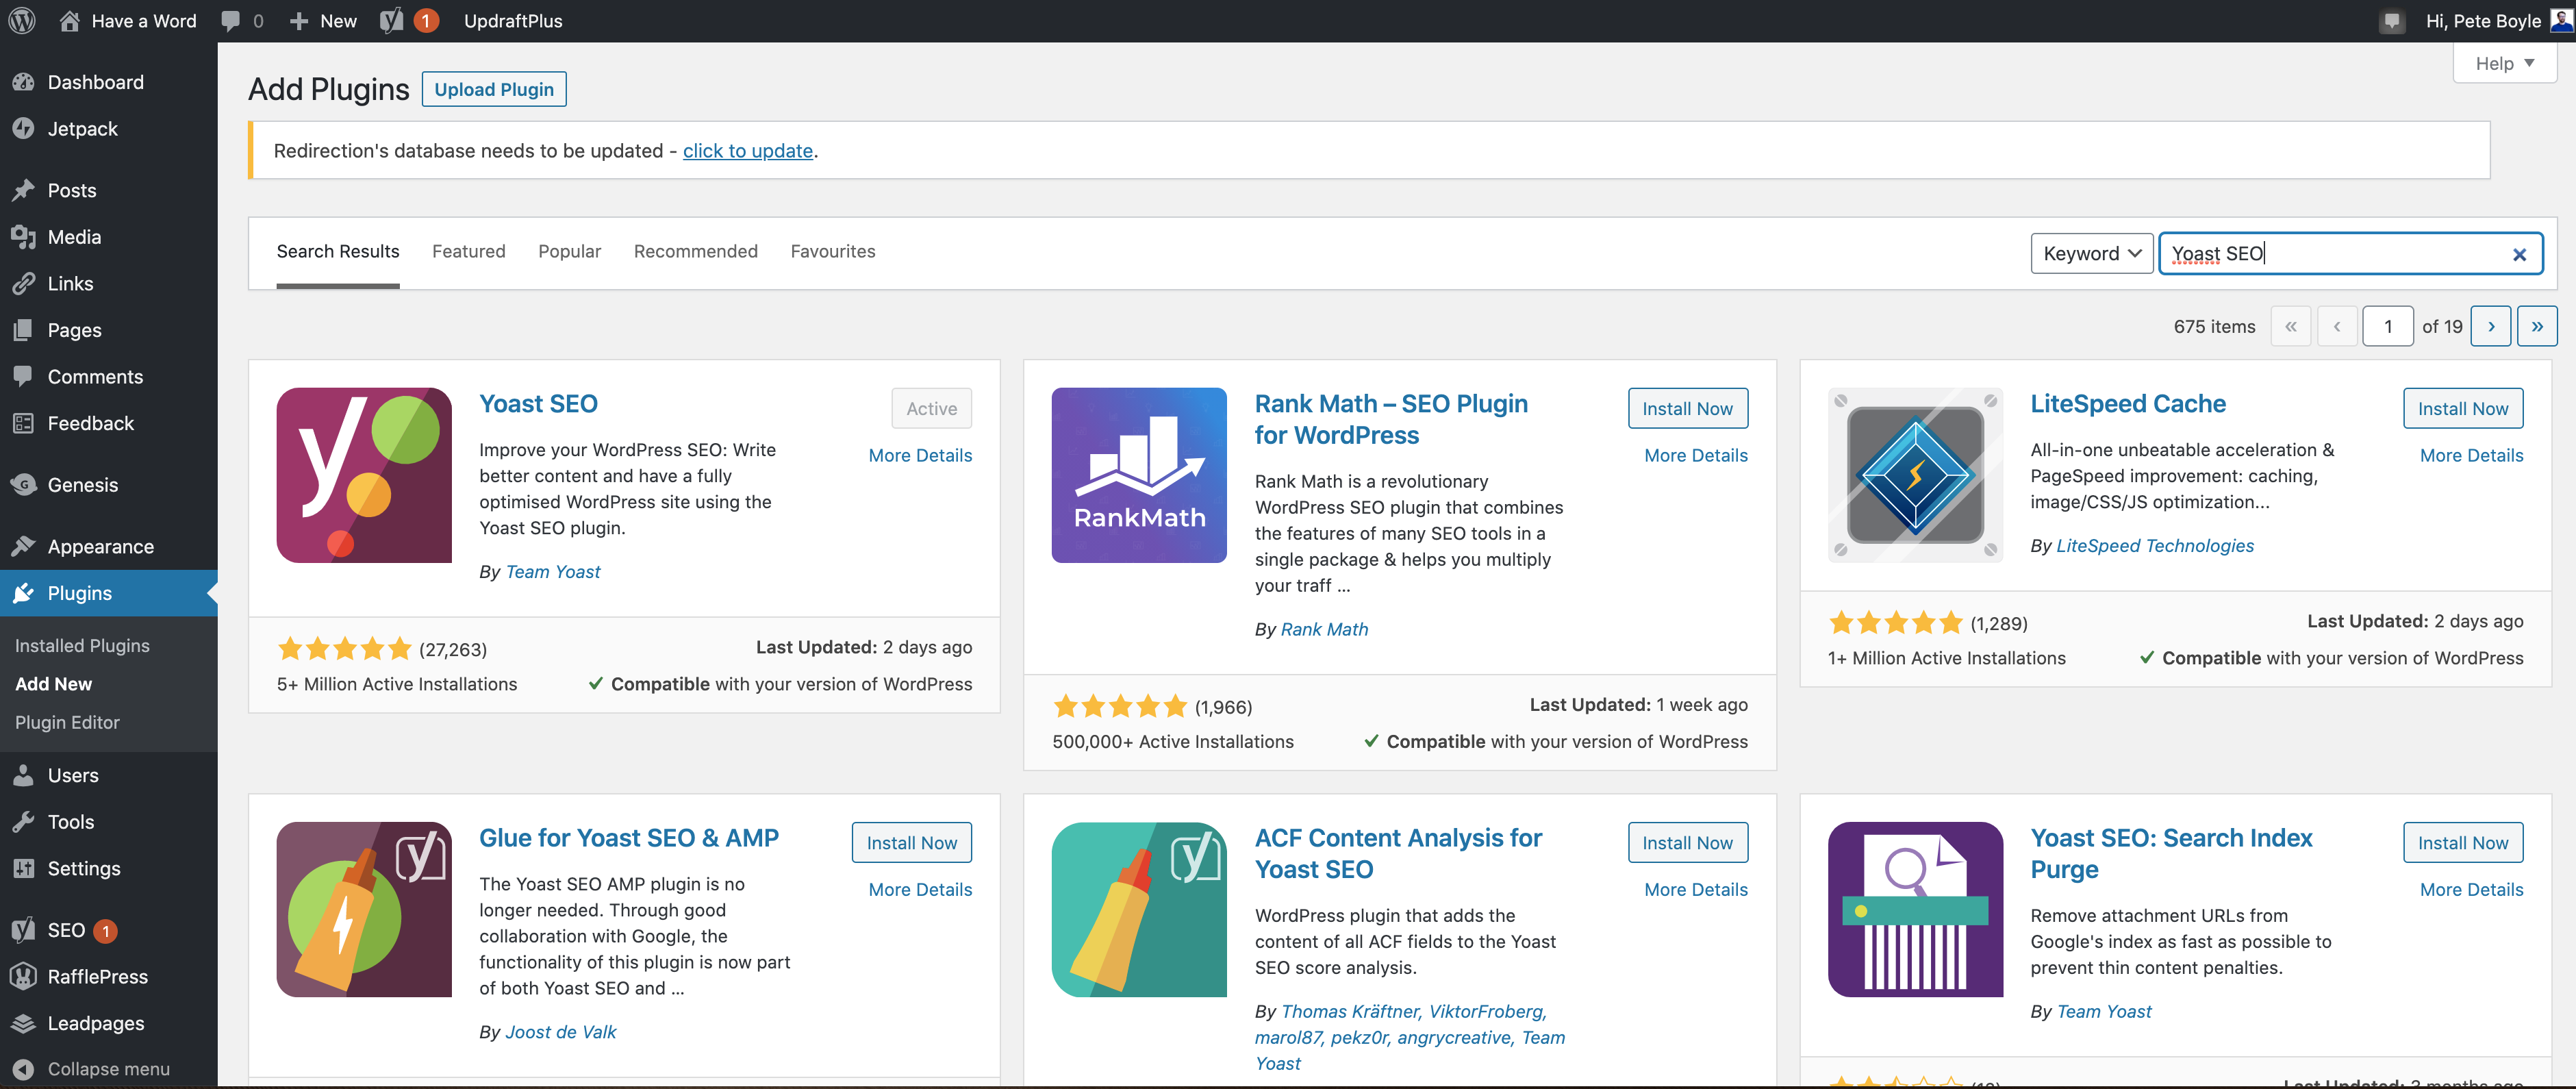2576x1089 pixels.
Task: Switch to the Featured tab
Action: (468, 251)
